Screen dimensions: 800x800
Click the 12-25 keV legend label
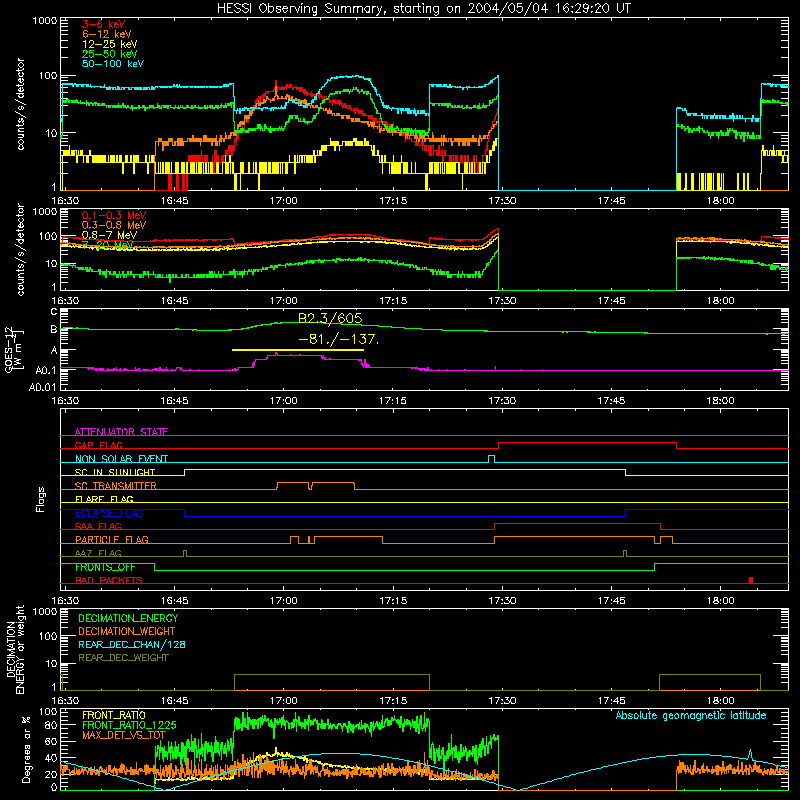109,44
